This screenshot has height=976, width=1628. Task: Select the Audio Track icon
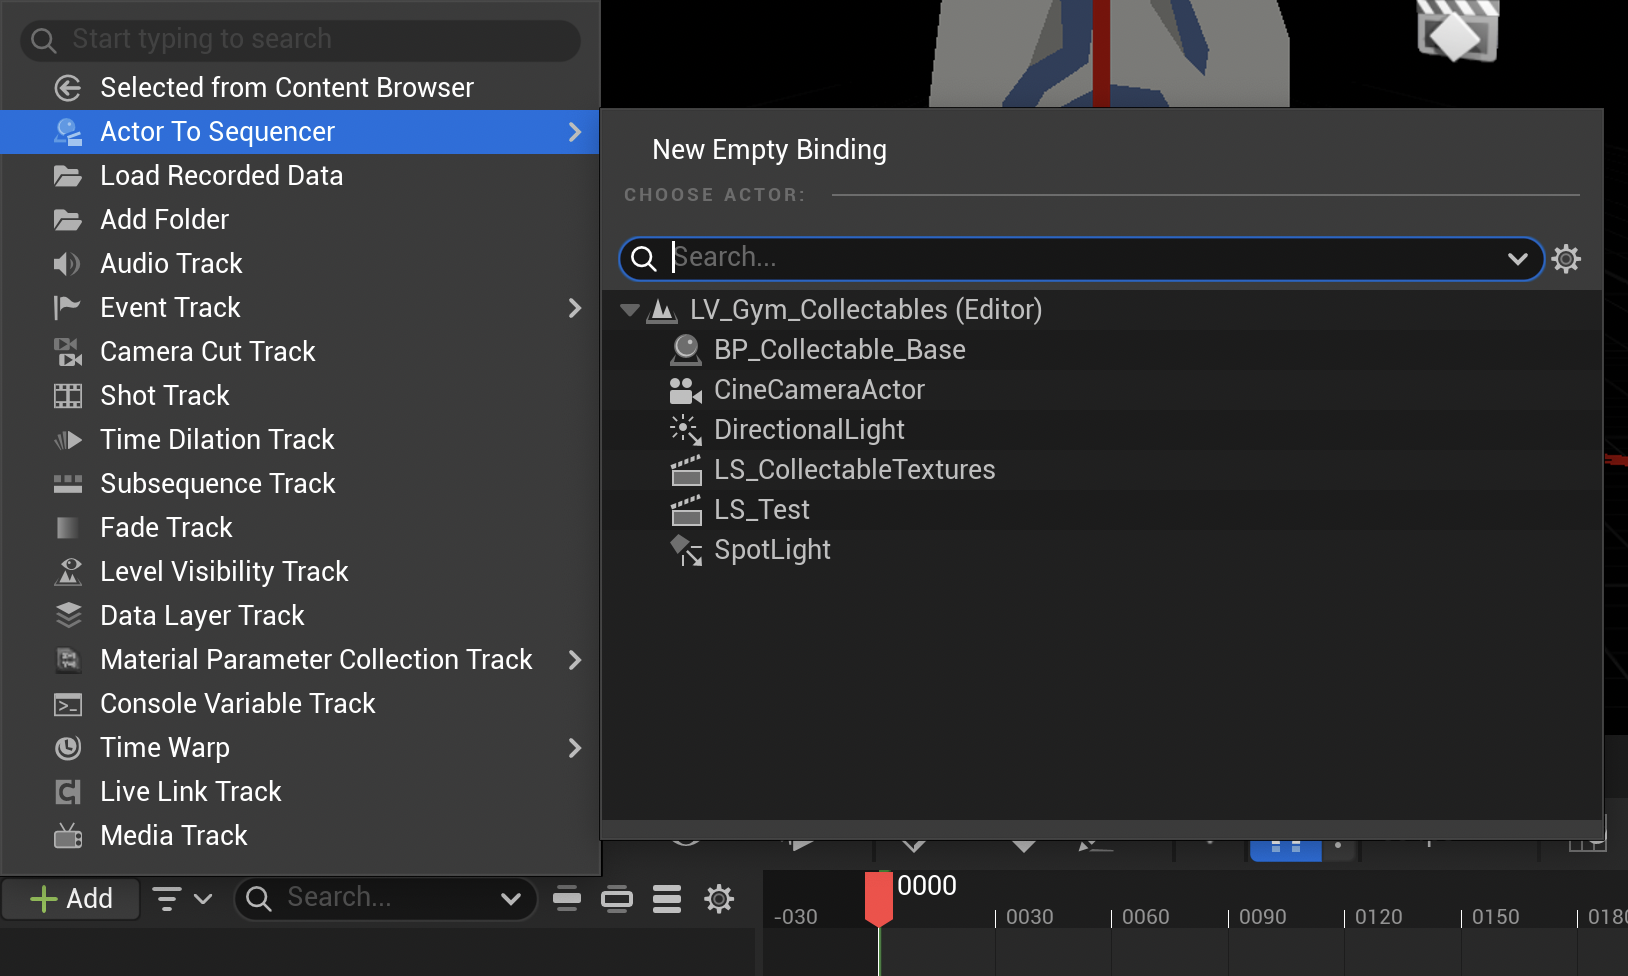tap(67, 263)
